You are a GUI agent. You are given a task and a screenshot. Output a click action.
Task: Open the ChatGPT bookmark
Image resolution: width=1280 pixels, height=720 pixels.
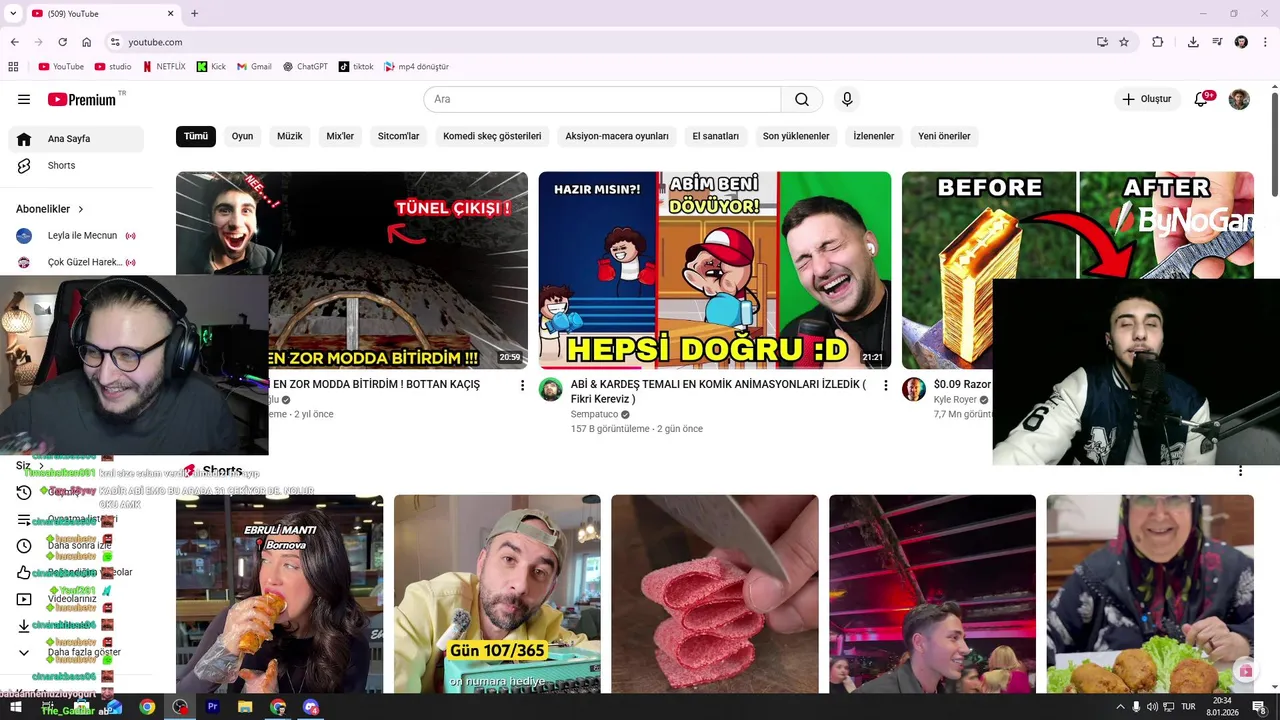tap(305, 67)
